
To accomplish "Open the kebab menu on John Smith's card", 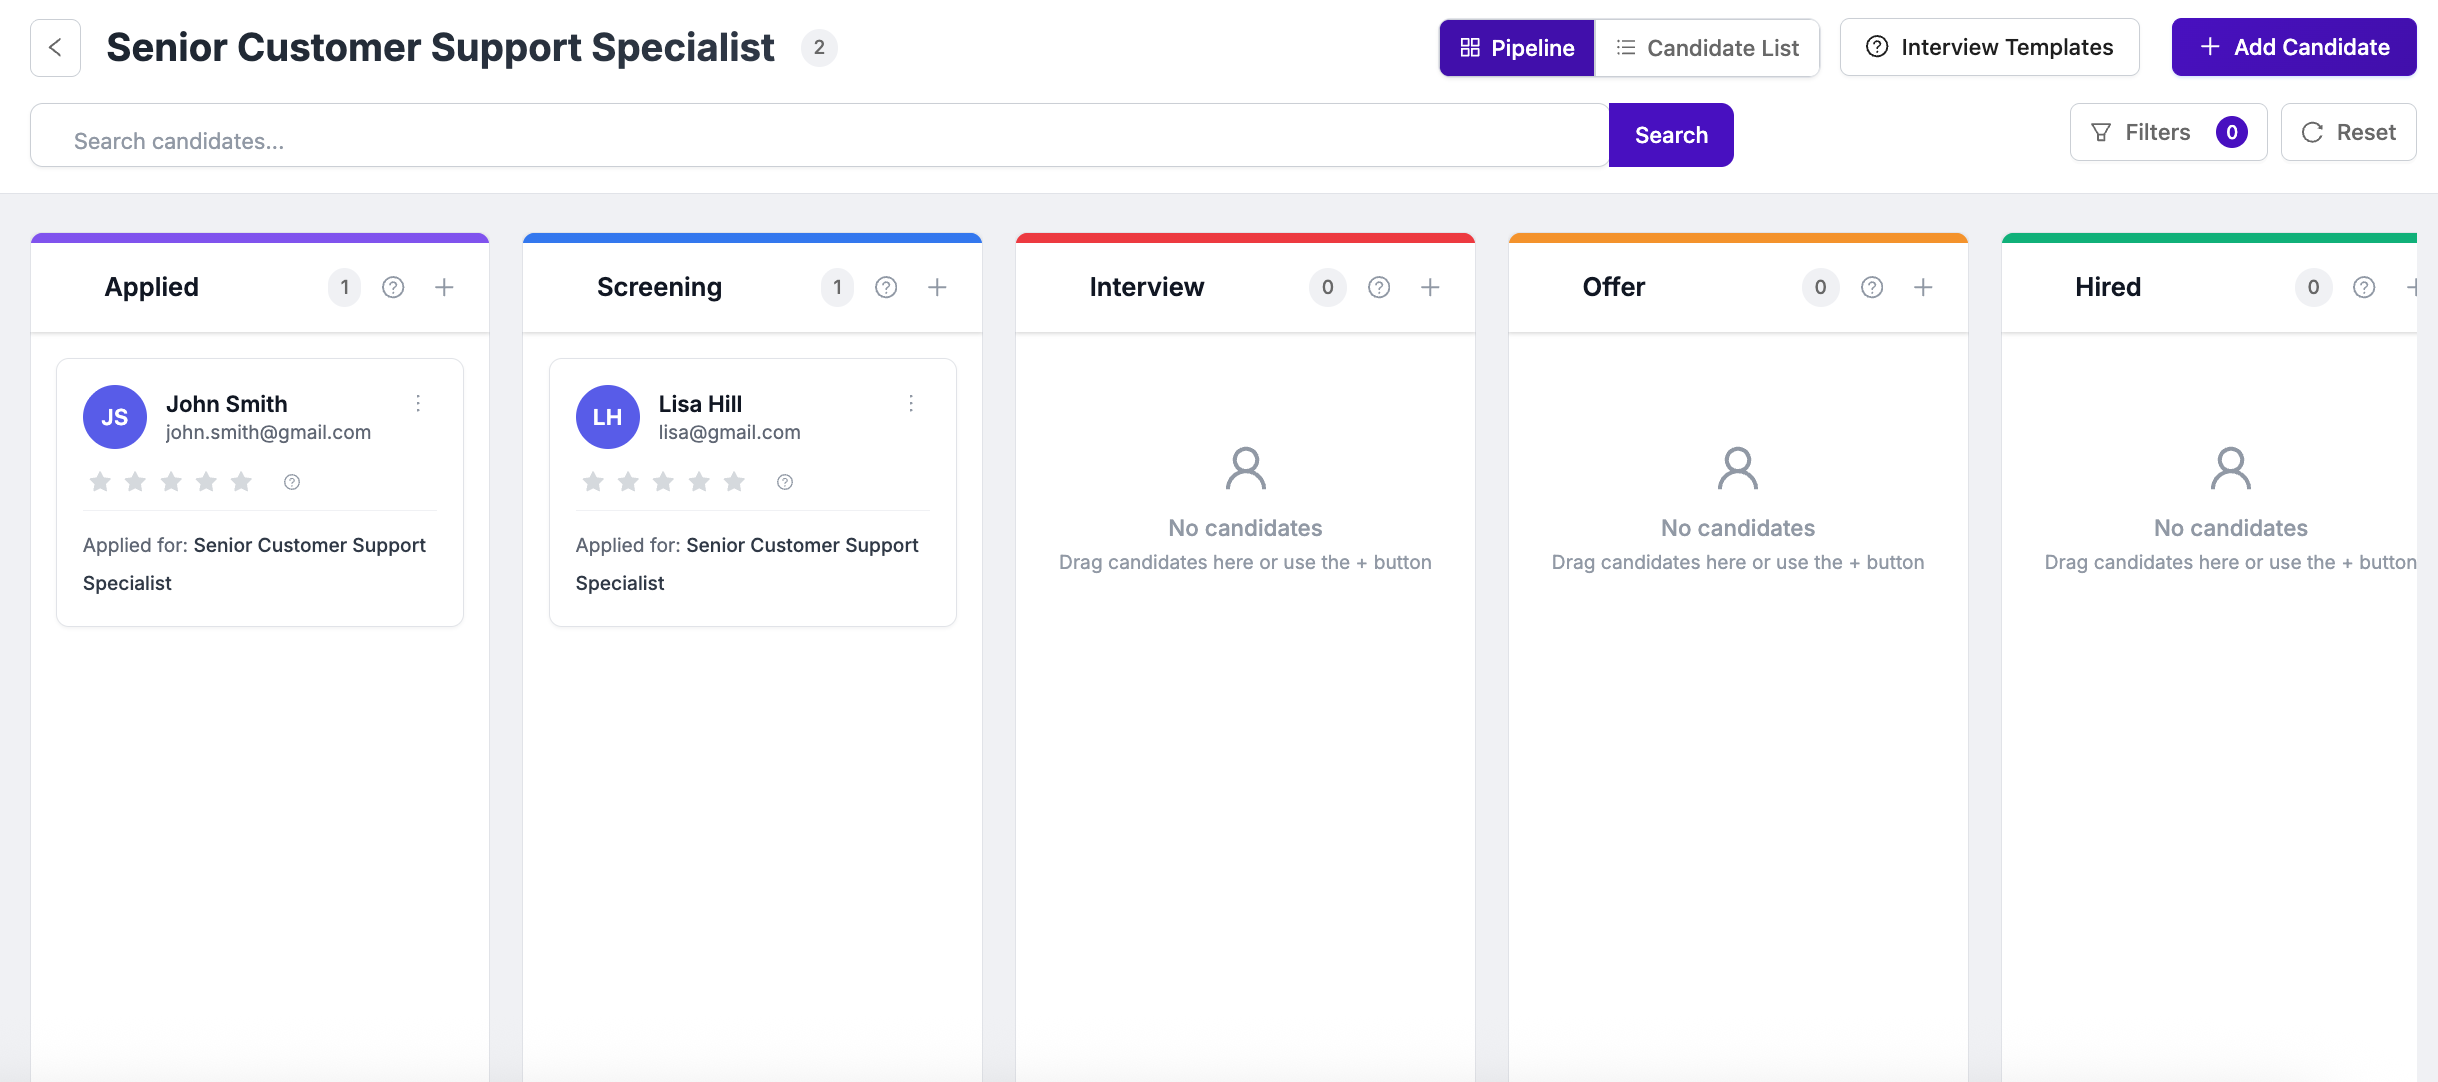I will click(x=418, y=403).
